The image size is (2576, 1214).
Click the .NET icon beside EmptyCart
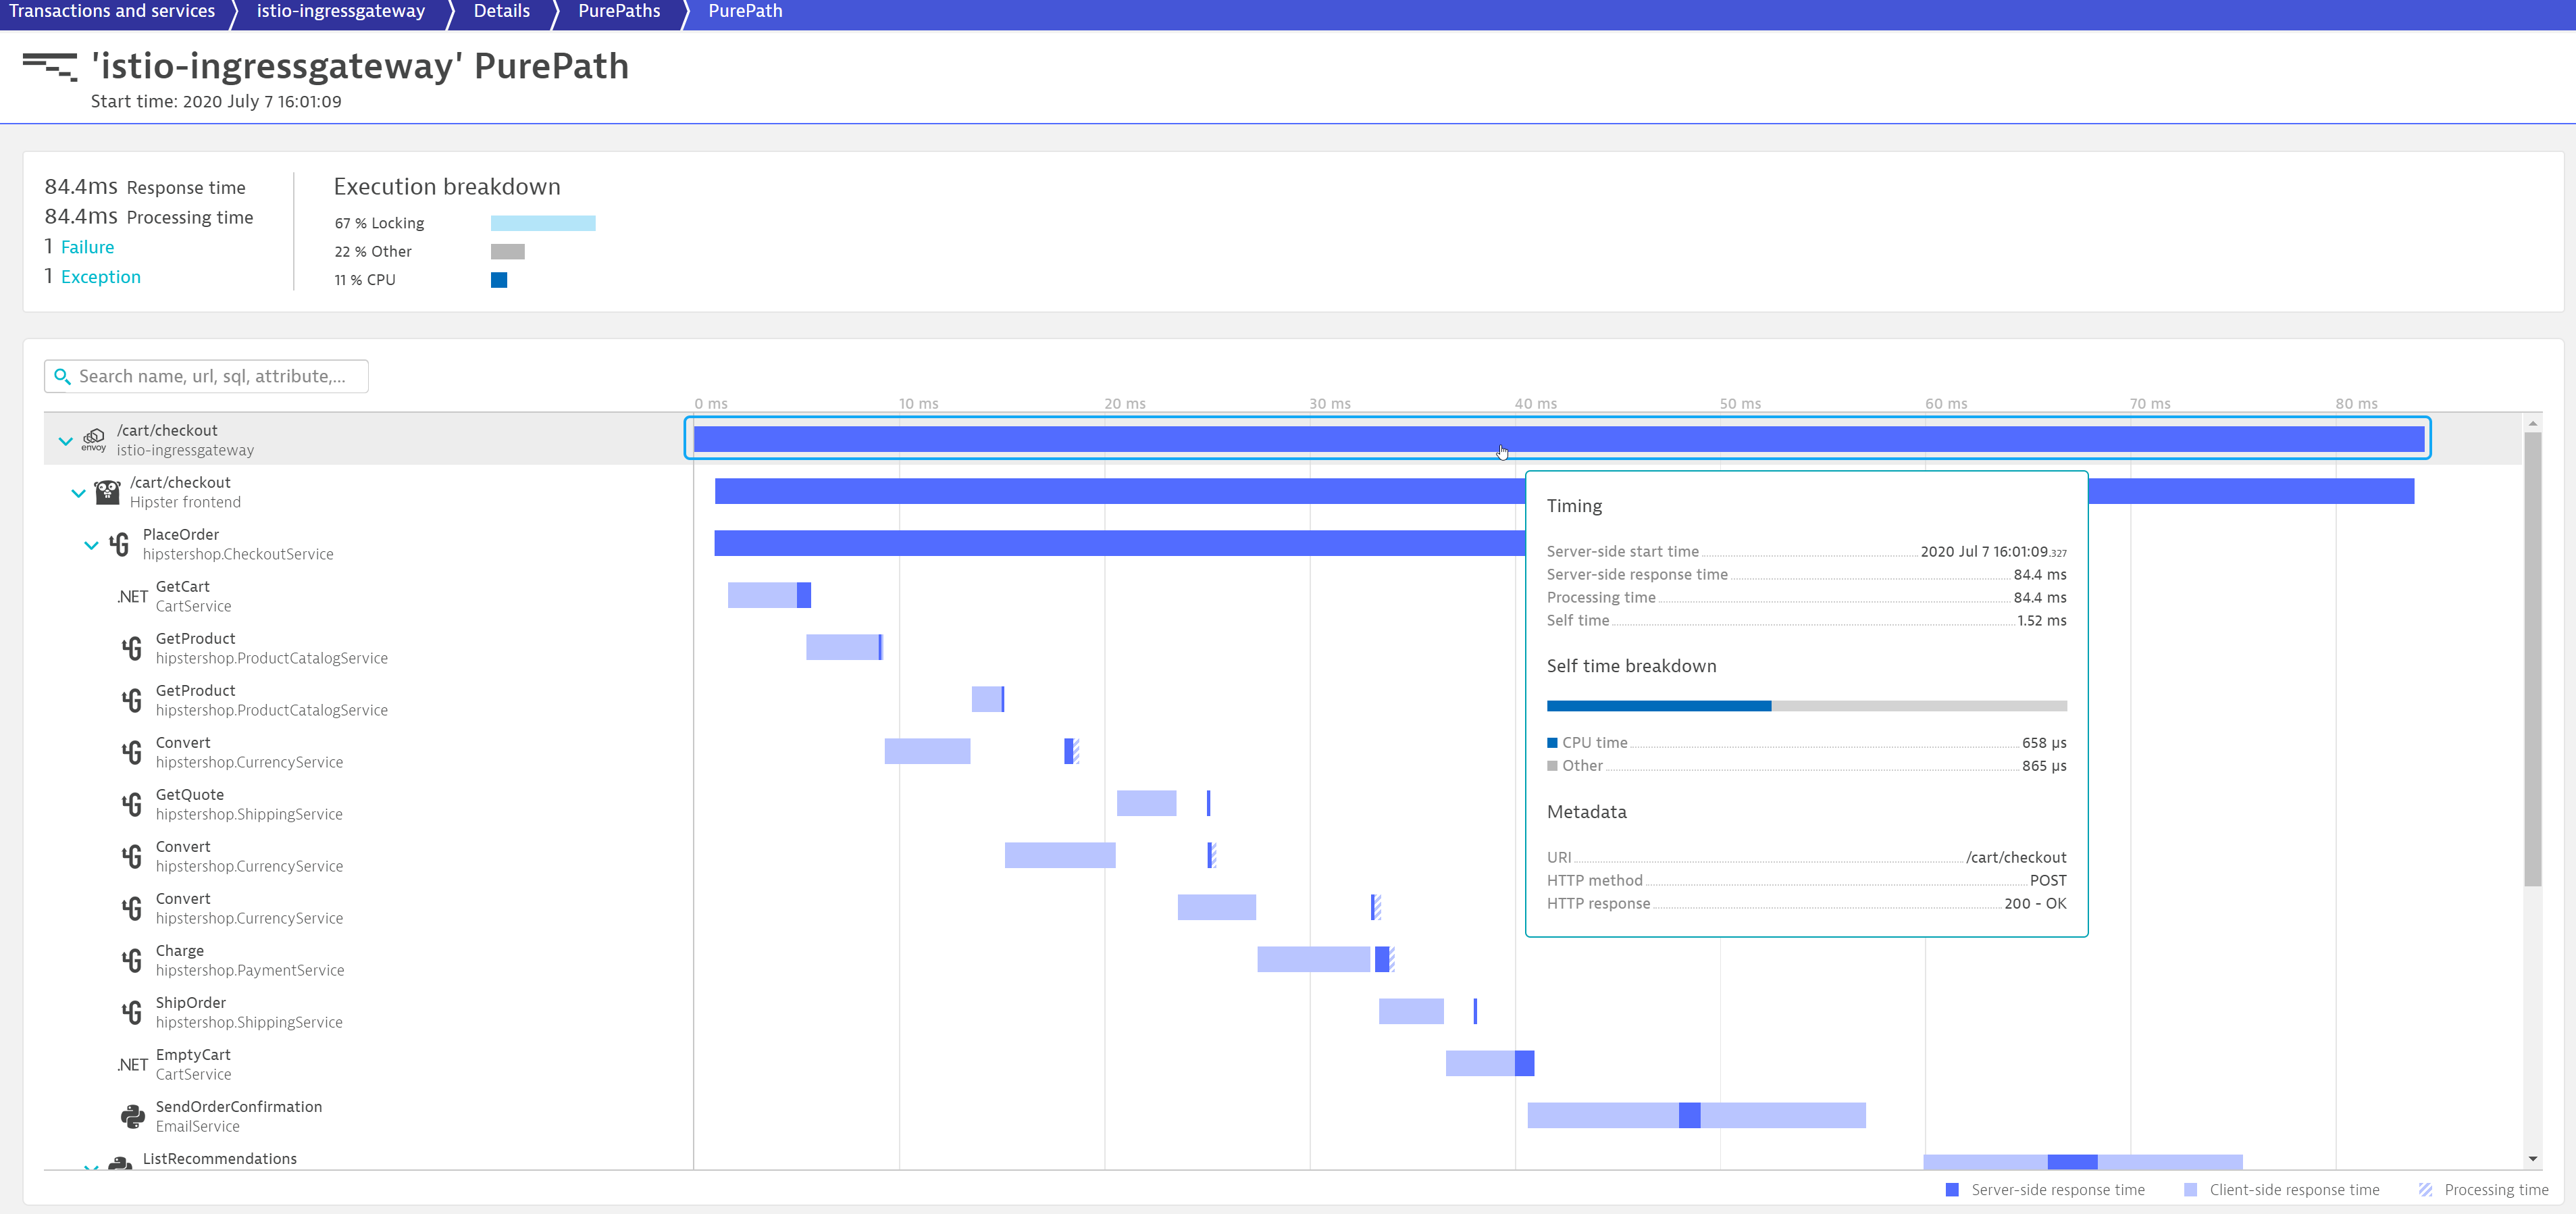[132, 1065]
